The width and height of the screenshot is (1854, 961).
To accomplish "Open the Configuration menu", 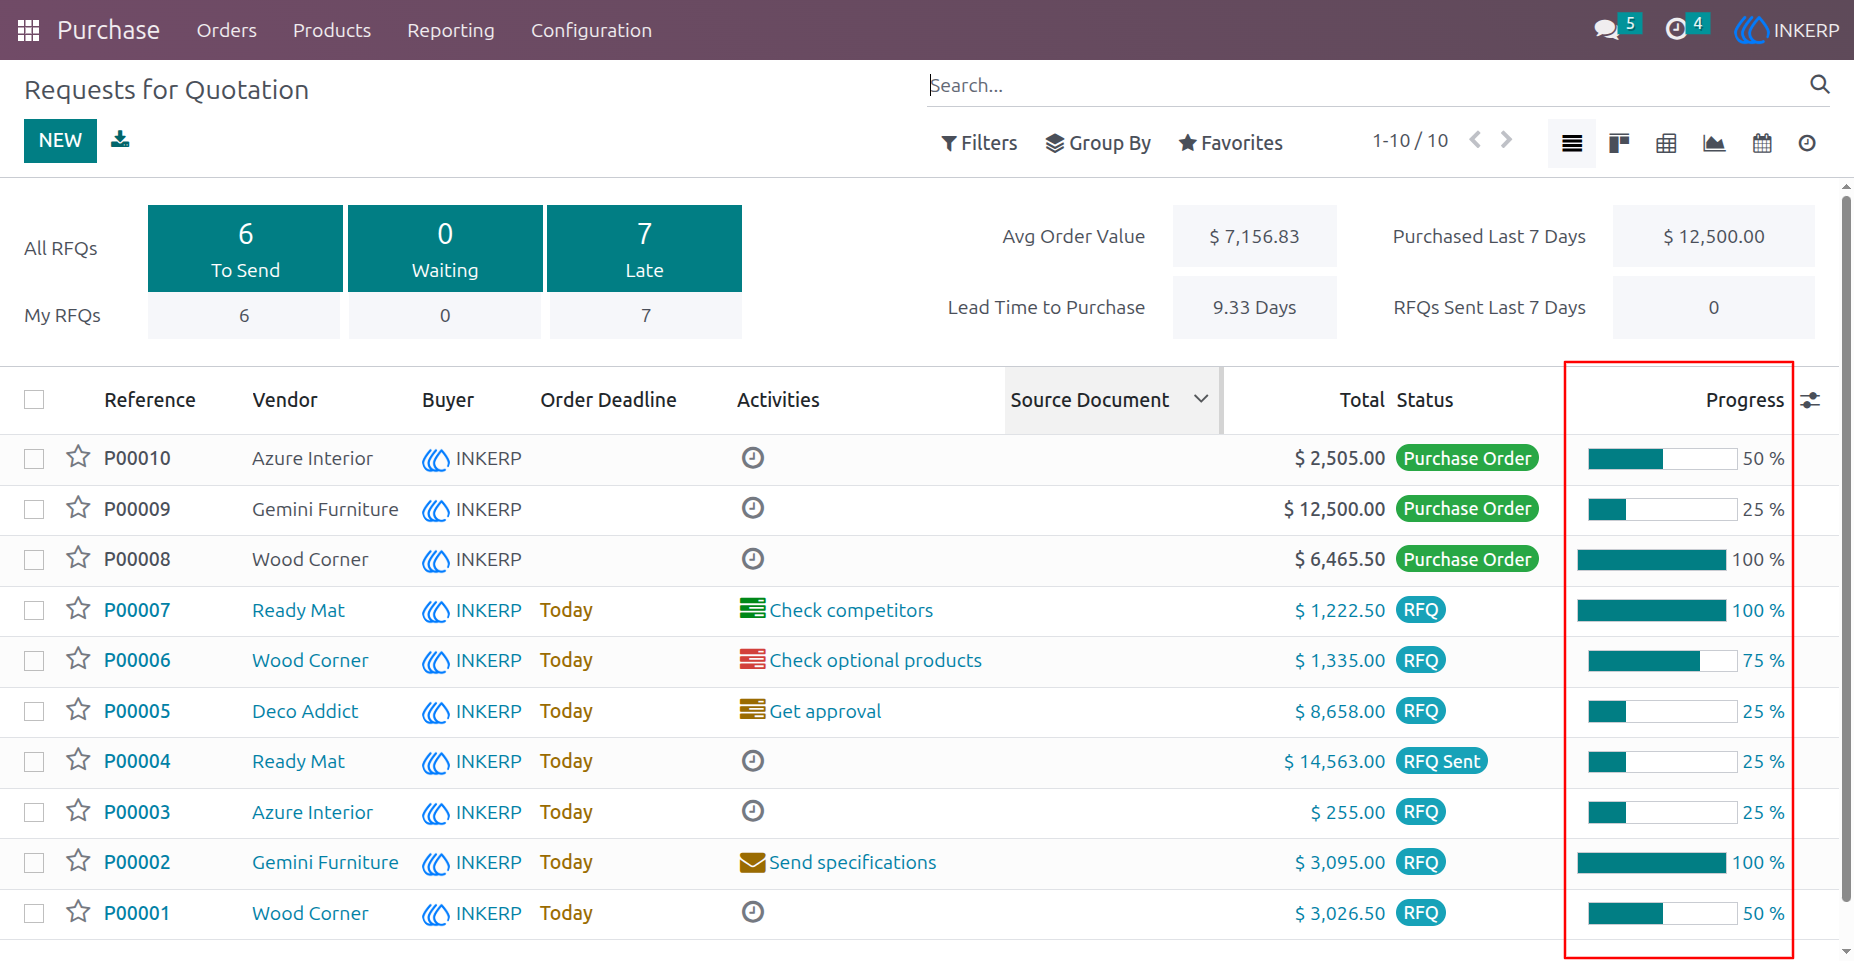I will [591, 30].
